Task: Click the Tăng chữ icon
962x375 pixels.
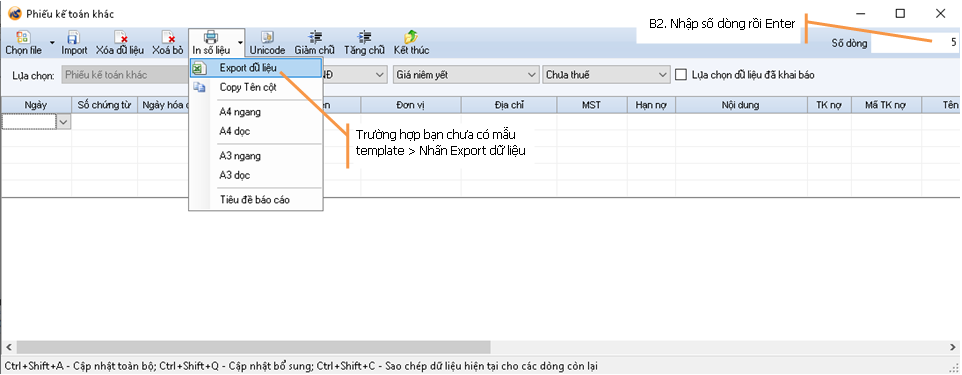Action: (x=364, y=37)
